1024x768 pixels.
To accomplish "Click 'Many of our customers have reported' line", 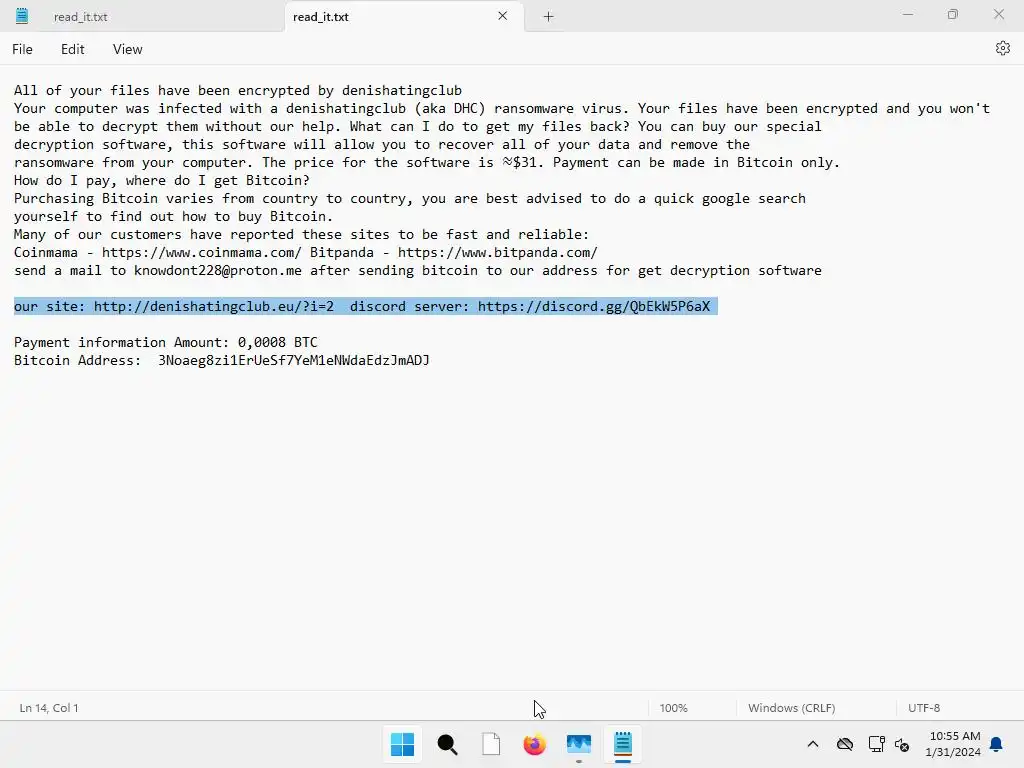I will click(x=301, y=234).
